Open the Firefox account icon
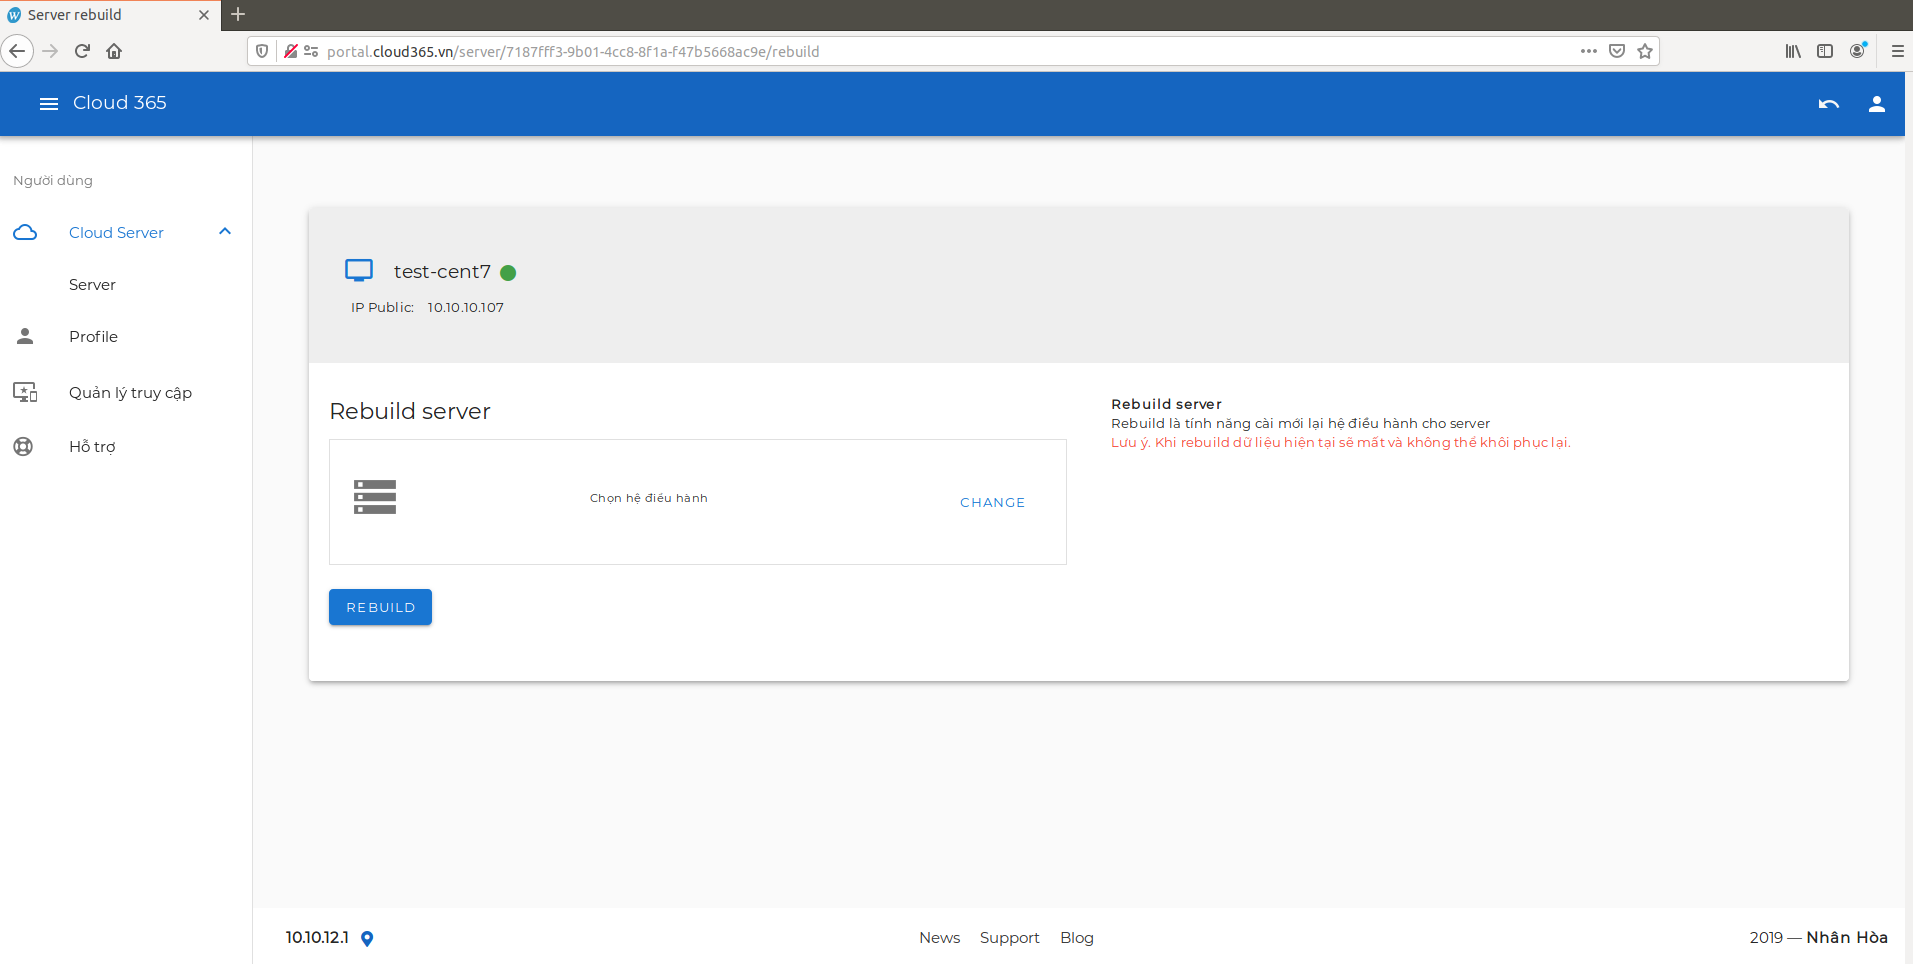Screen dimensions: 1913x964 click(1858, 50)
